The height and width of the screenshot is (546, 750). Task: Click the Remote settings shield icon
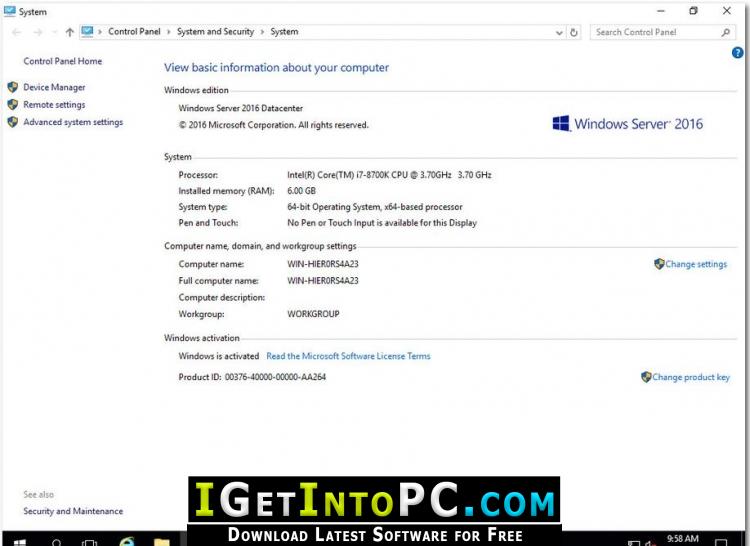pyautogui.click(x=13, y=104)
